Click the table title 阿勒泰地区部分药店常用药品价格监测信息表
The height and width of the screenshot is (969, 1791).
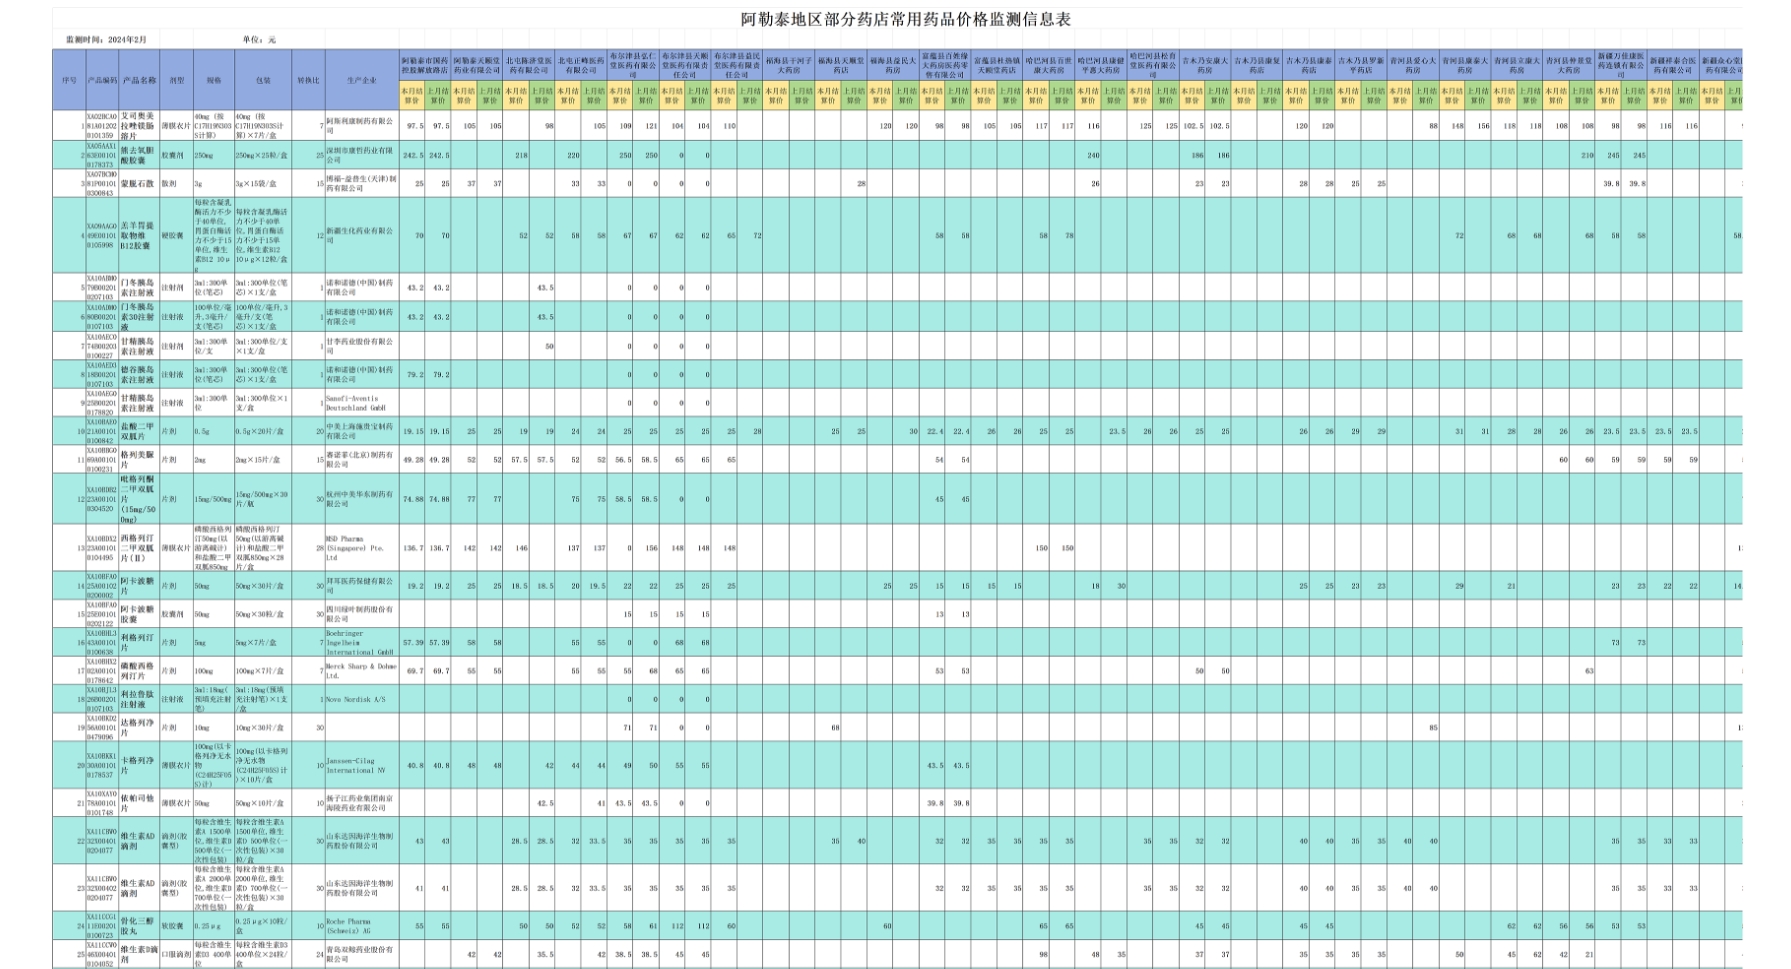pyautogui.click(x=905, y=19)
